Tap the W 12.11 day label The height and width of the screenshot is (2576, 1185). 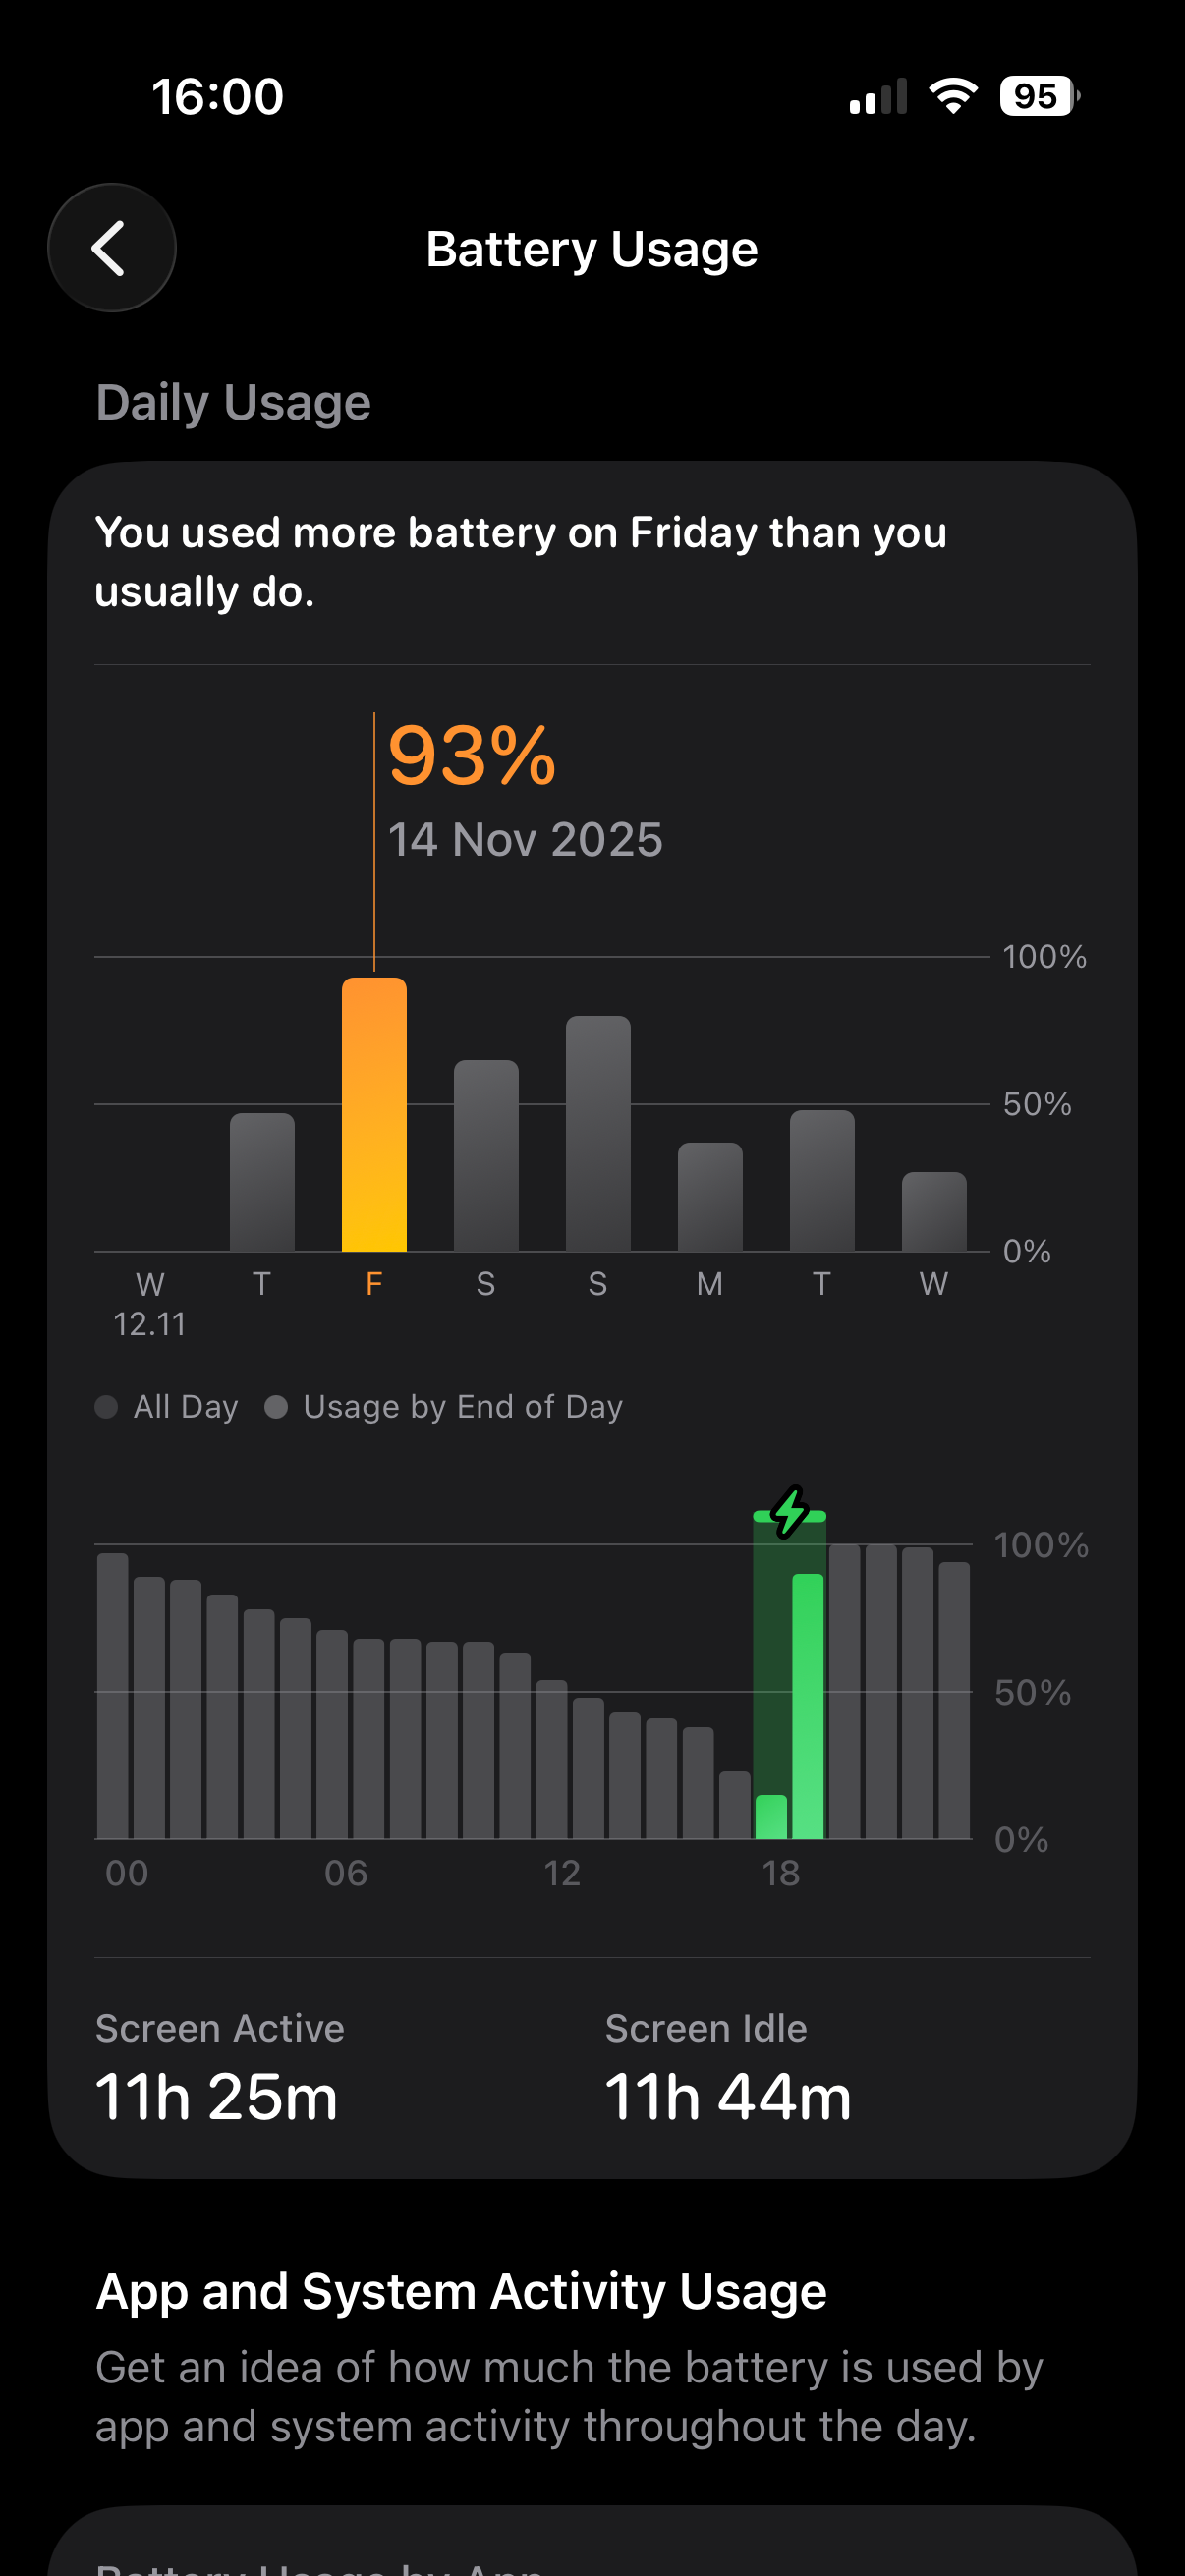point(150,1303)
